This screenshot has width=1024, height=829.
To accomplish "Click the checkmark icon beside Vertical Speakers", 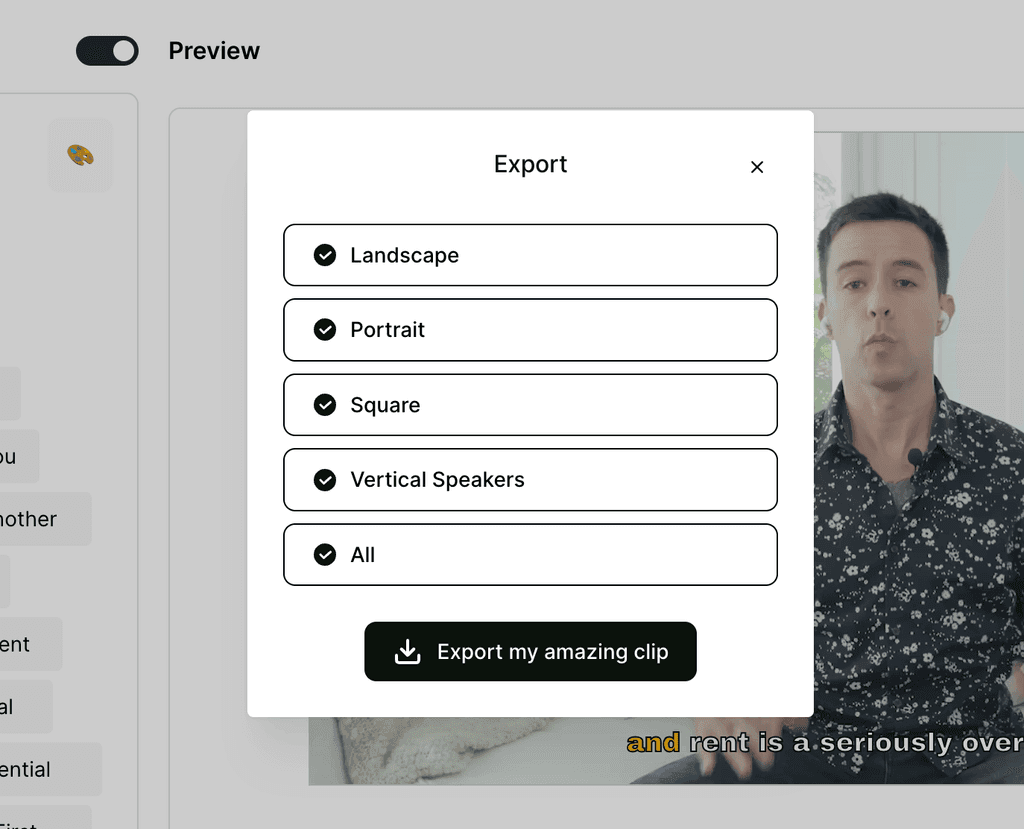I will (x=325, y=480).
